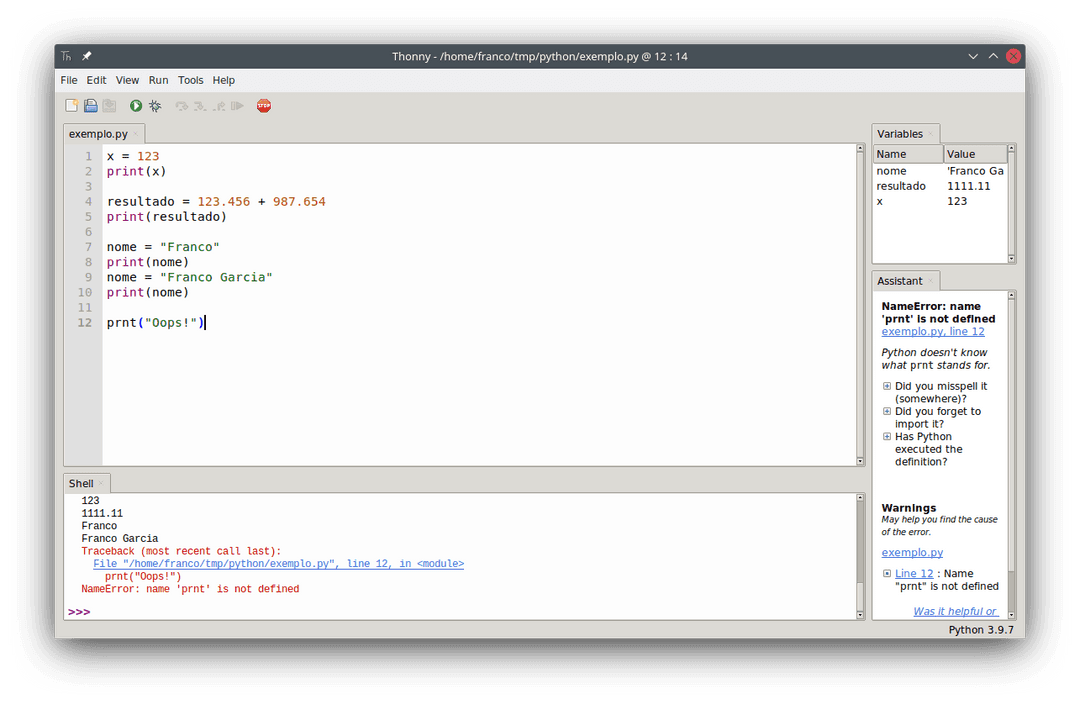Expand the Line 12 warning details
Viewport: 1080px width, 703px height.
coord(890,573)
